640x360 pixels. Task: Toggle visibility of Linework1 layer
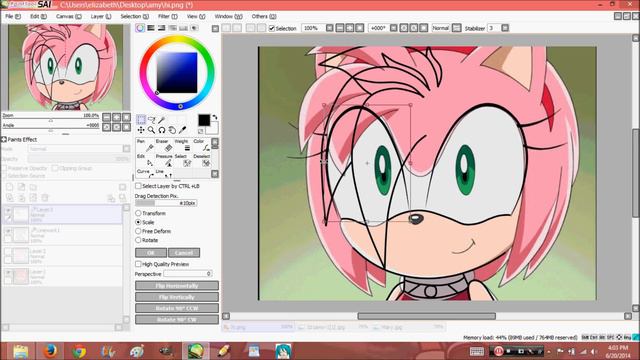tap(8, 231)
